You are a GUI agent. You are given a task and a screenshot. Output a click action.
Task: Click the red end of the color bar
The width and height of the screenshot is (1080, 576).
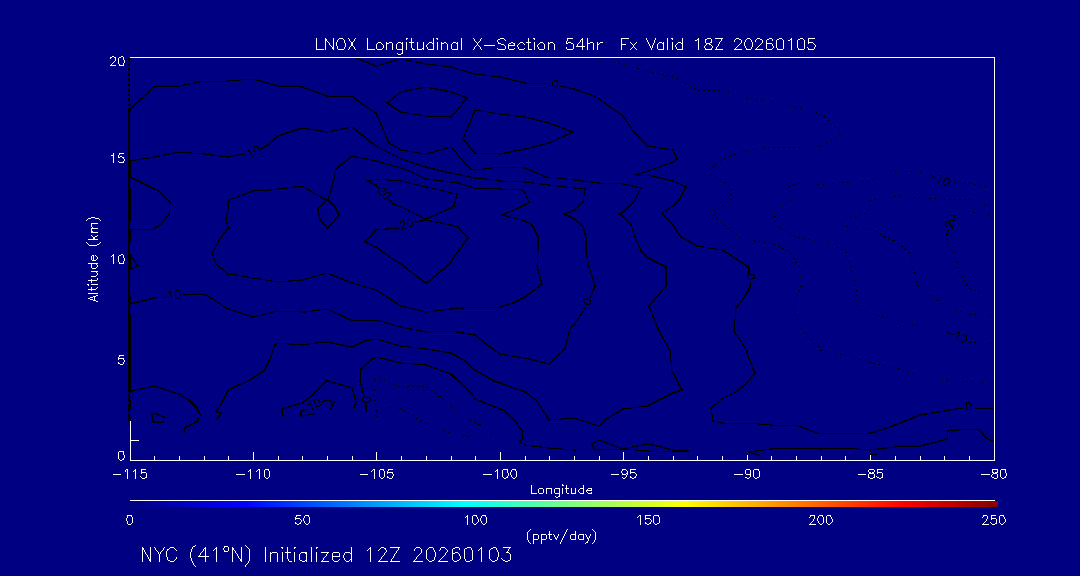[x=985, y=502]
